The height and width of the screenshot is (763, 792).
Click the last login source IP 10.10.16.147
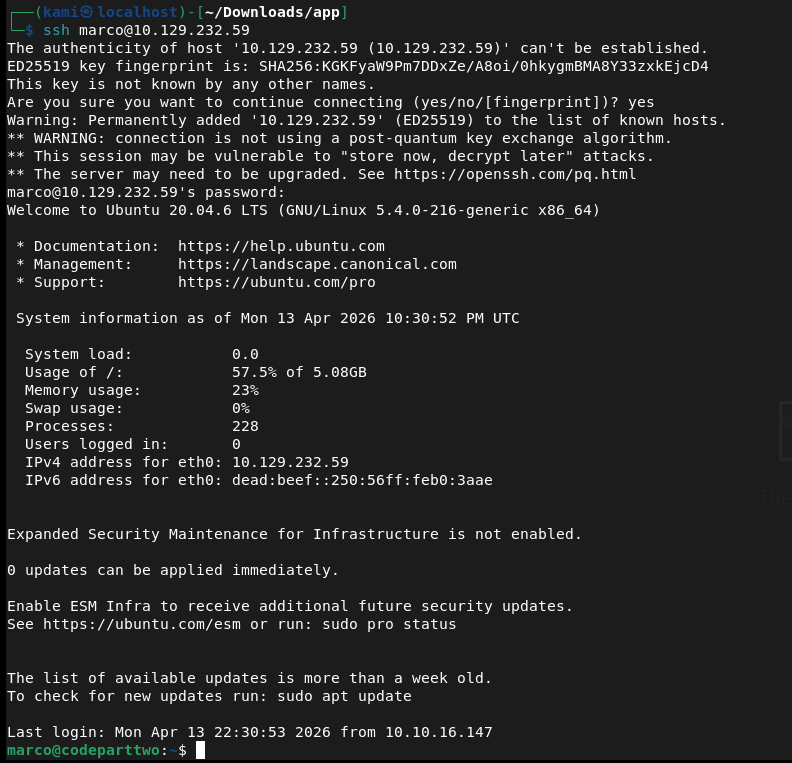[439, 732]
